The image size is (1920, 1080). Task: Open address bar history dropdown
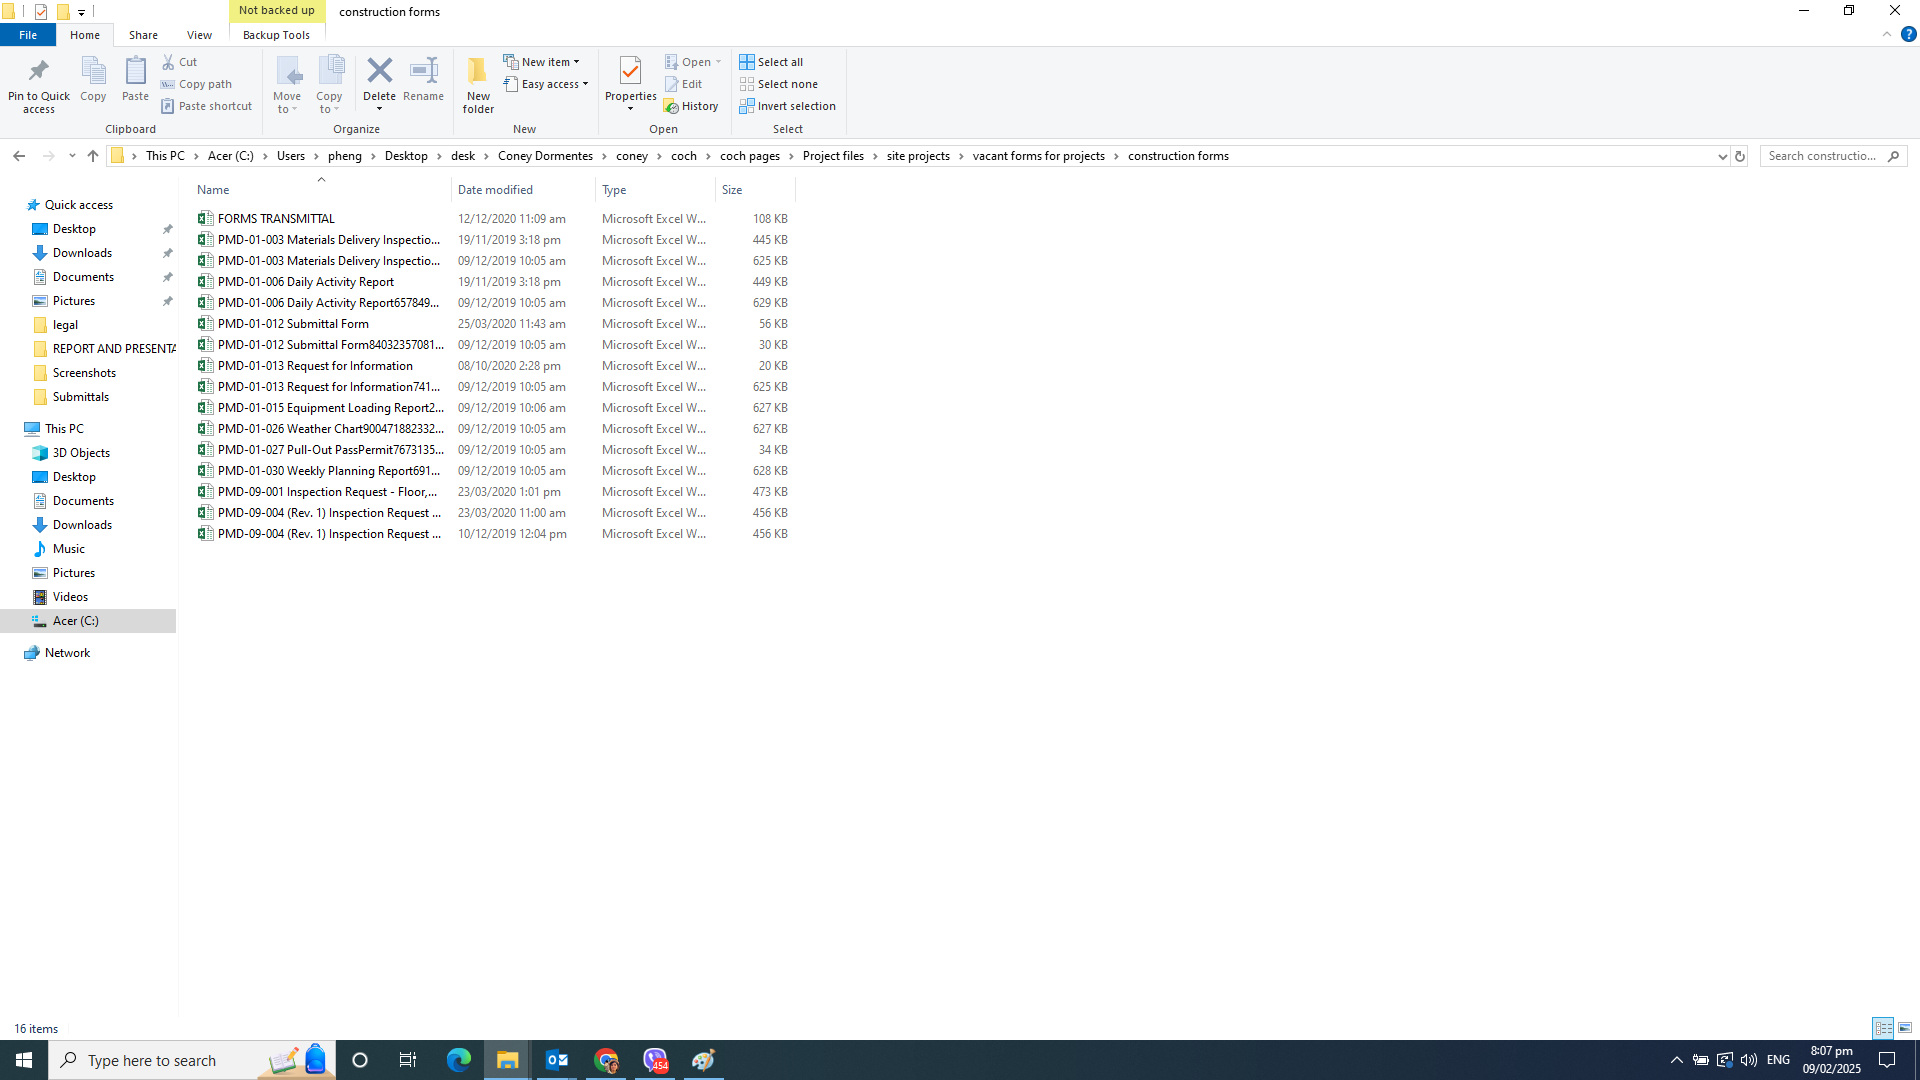click(x=1722, y=156)
